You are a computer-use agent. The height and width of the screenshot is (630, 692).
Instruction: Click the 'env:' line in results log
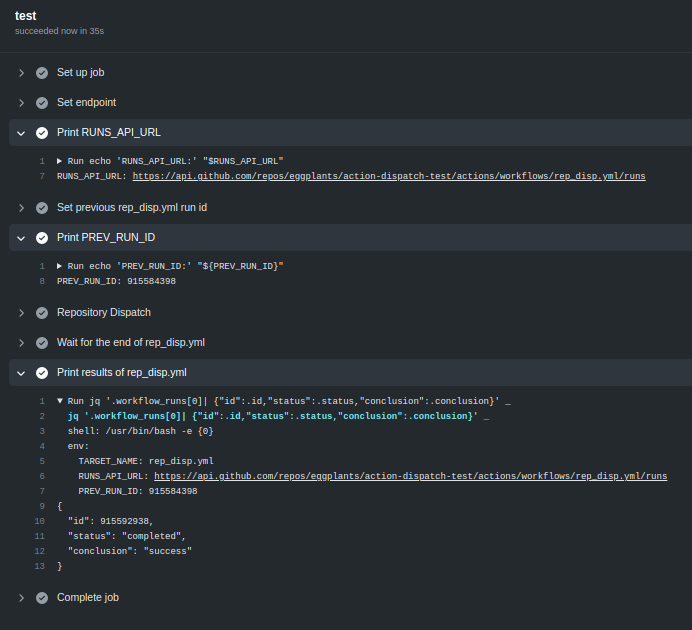(x=78, y=446)
